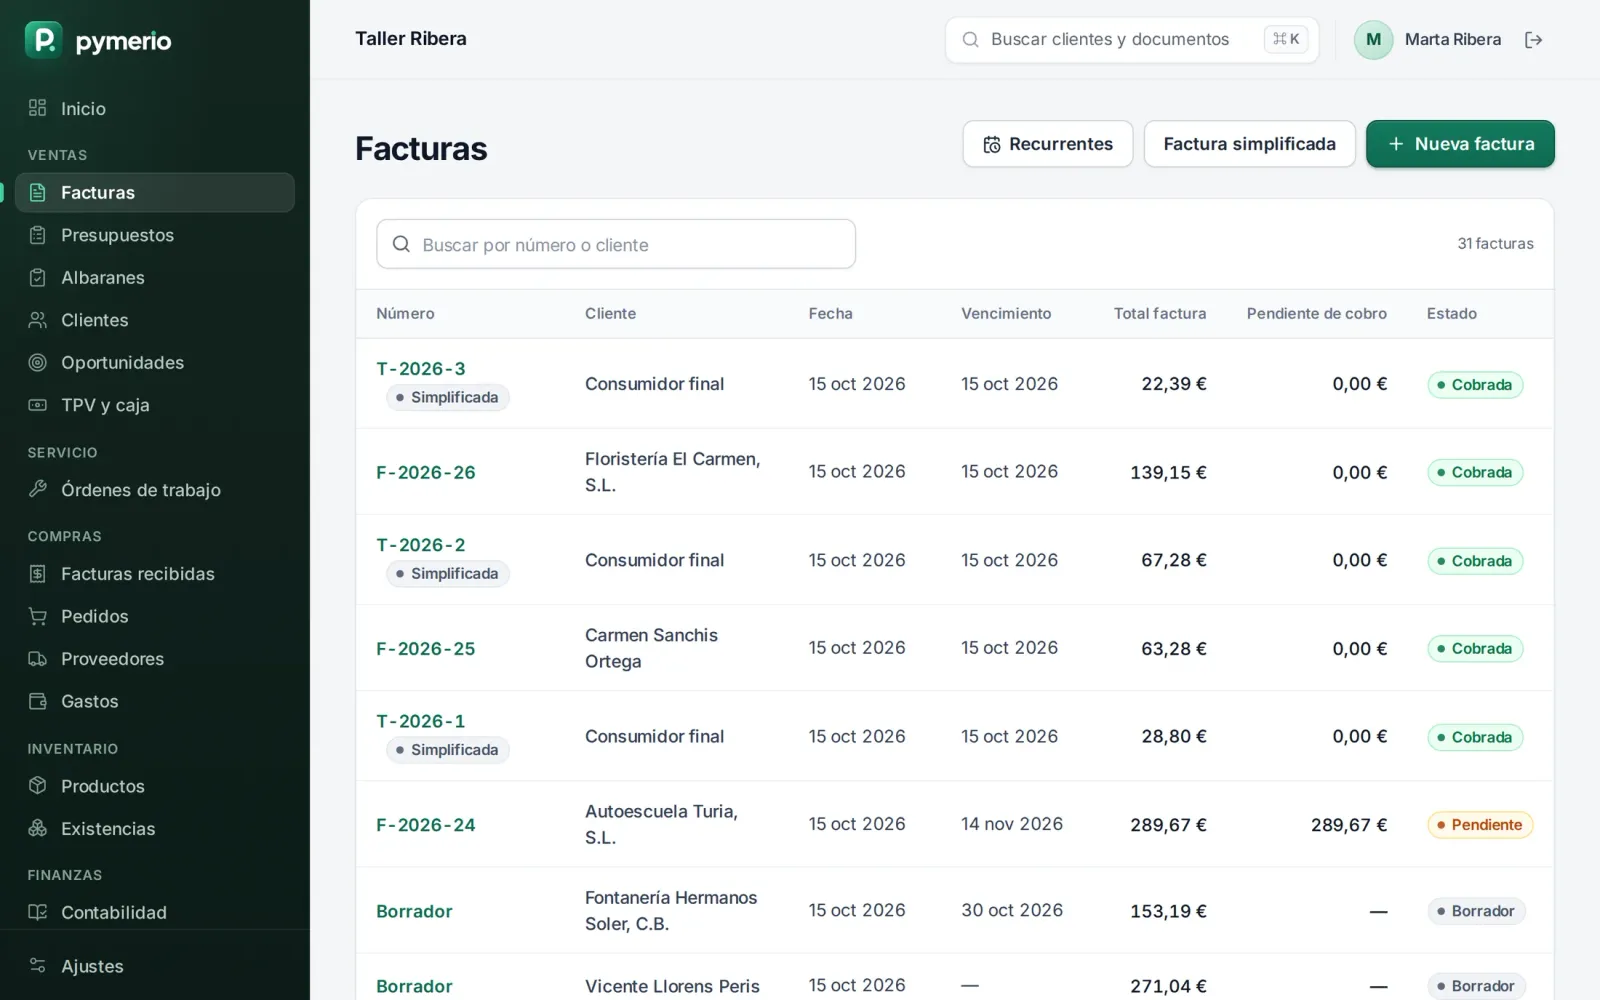Open the Recurrentes invoices button
Image resolution: width=1600 pixels, height=1000 pixels.
pos(1047,144)
